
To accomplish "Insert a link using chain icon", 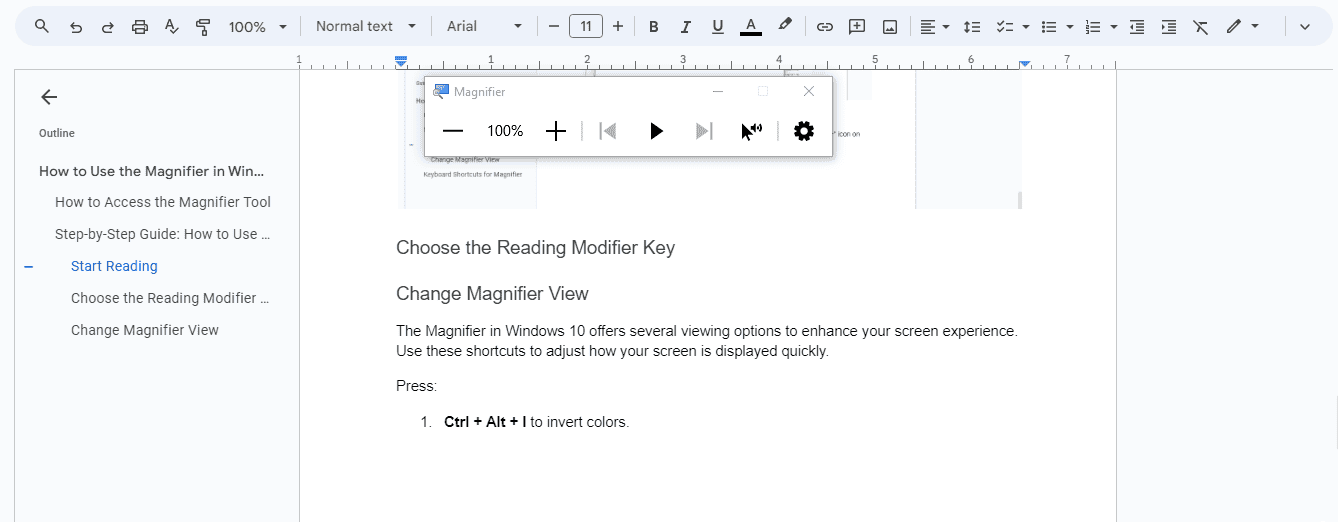I will coord(824,27).
